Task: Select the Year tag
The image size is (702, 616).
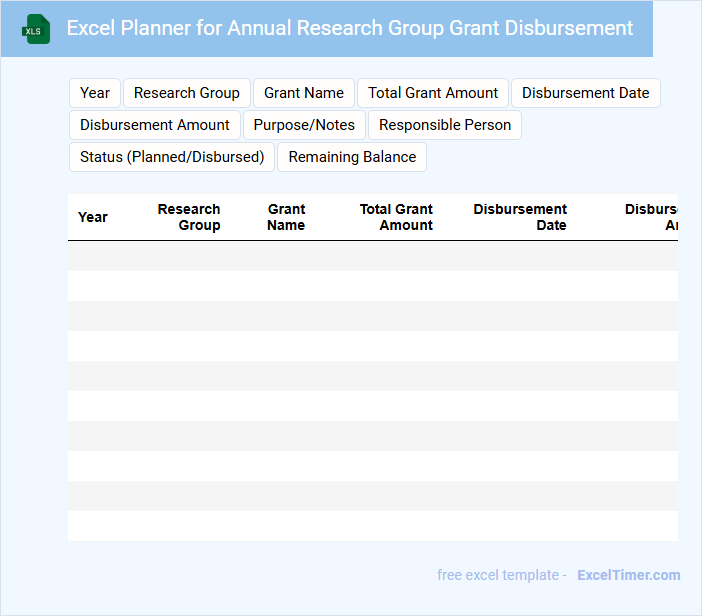Action: pos(95,93)
